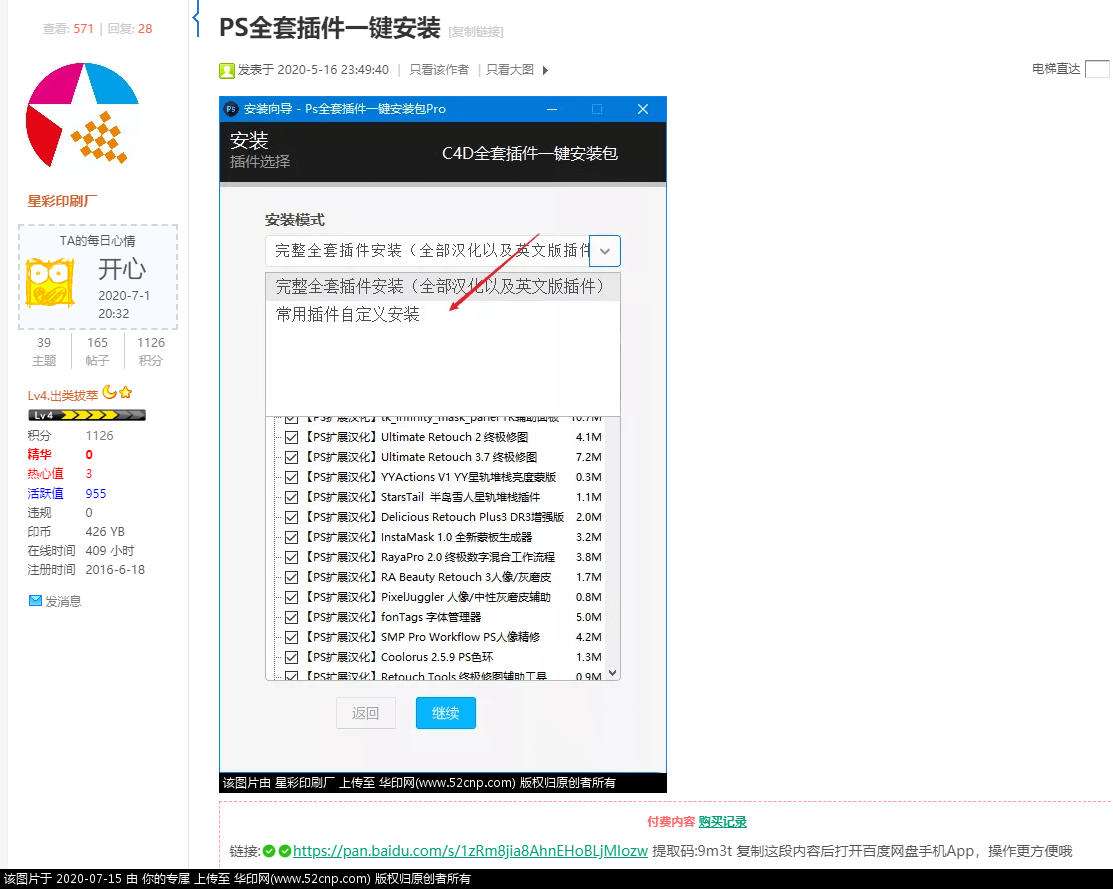1113x889 pixels.
Task: Click the daily mood owl emoticon
Action: (50, 283)
